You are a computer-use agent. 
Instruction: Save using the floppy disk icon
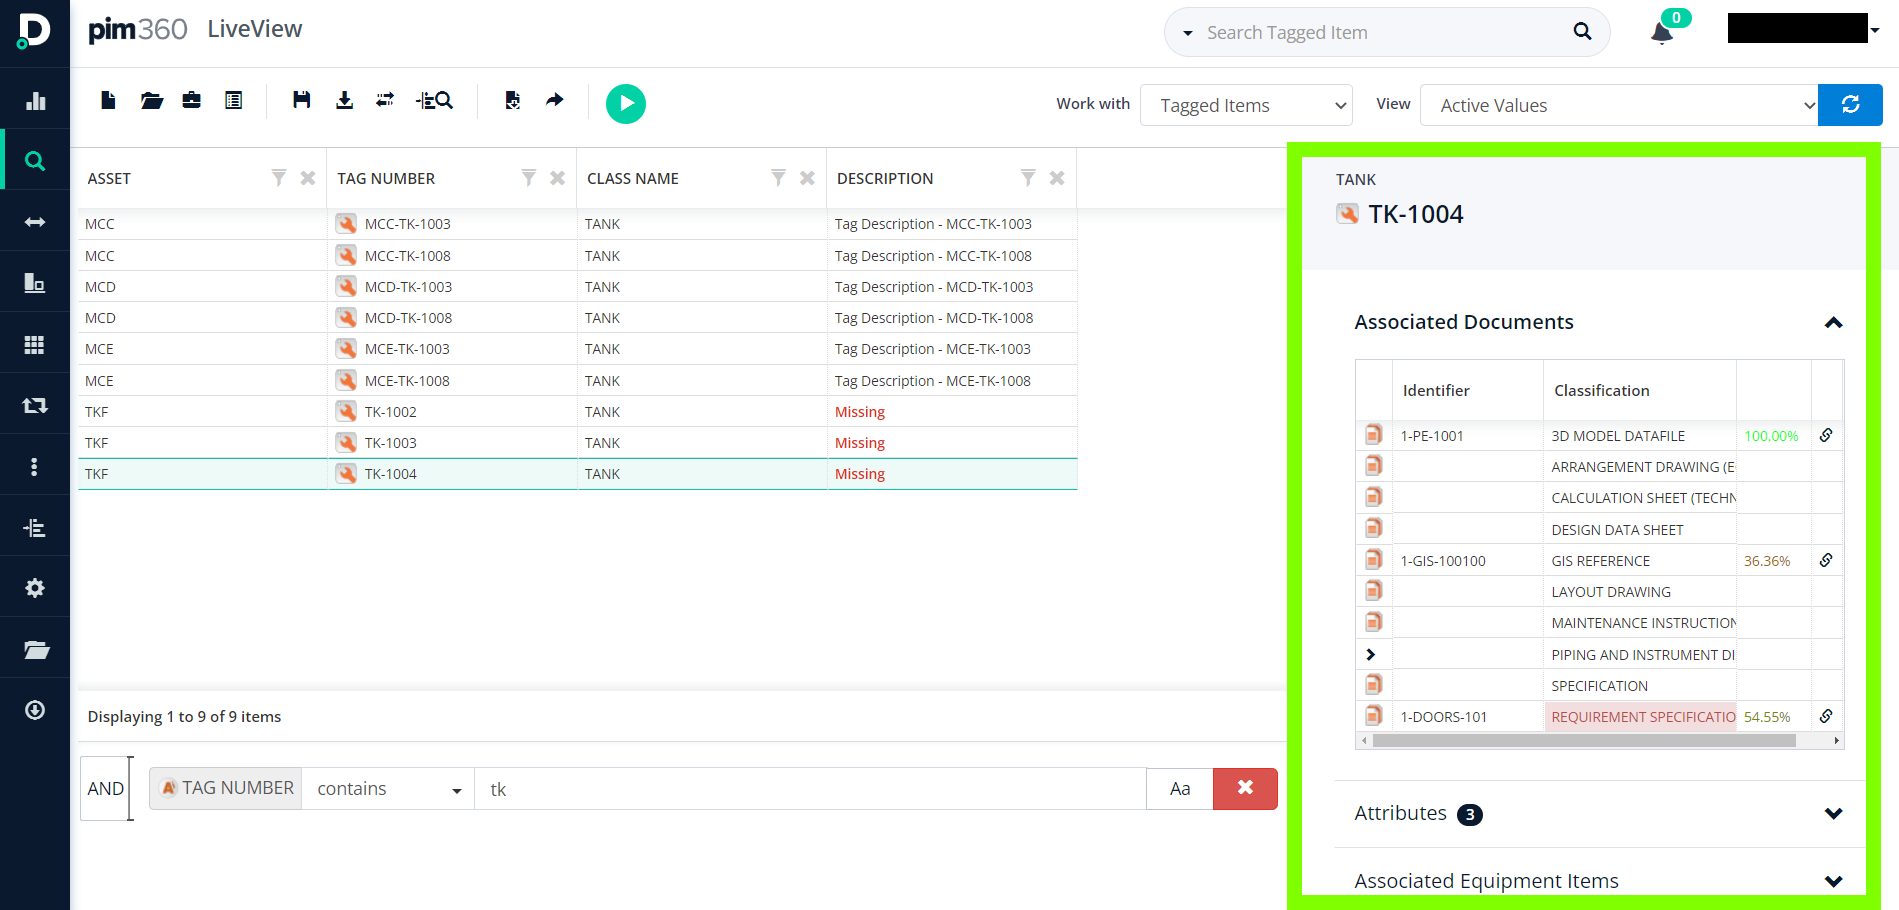(x=301, y=100)
